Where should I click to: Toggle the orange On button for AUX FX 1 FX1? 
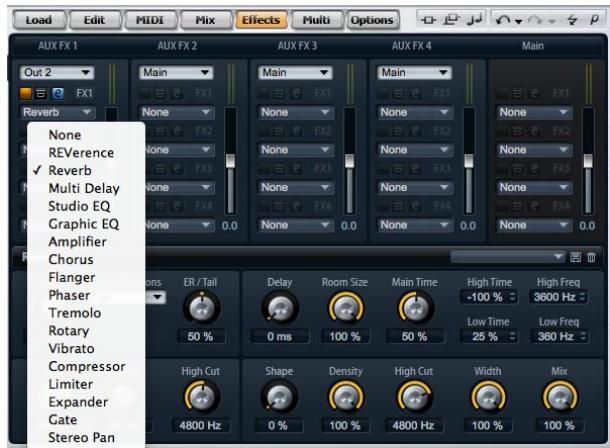[26, 93]
